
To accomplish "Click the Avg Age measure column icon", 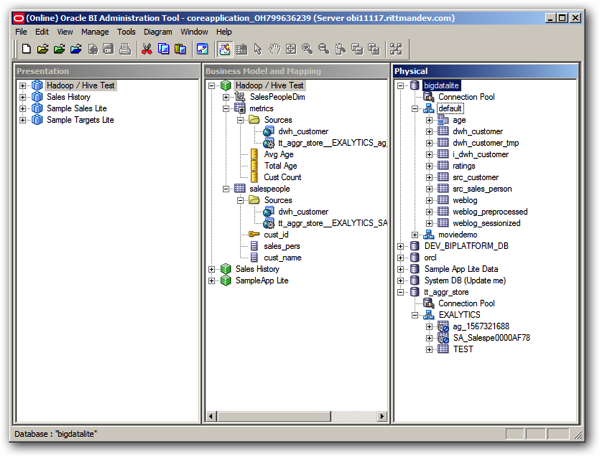I will [254, 154].
